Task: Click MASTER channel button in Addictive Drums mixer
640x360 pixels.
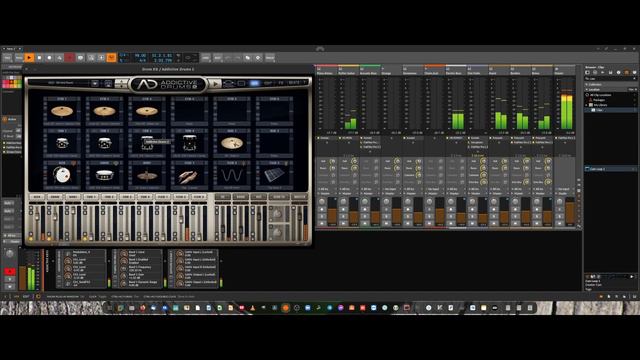Action: pos(299,197)
